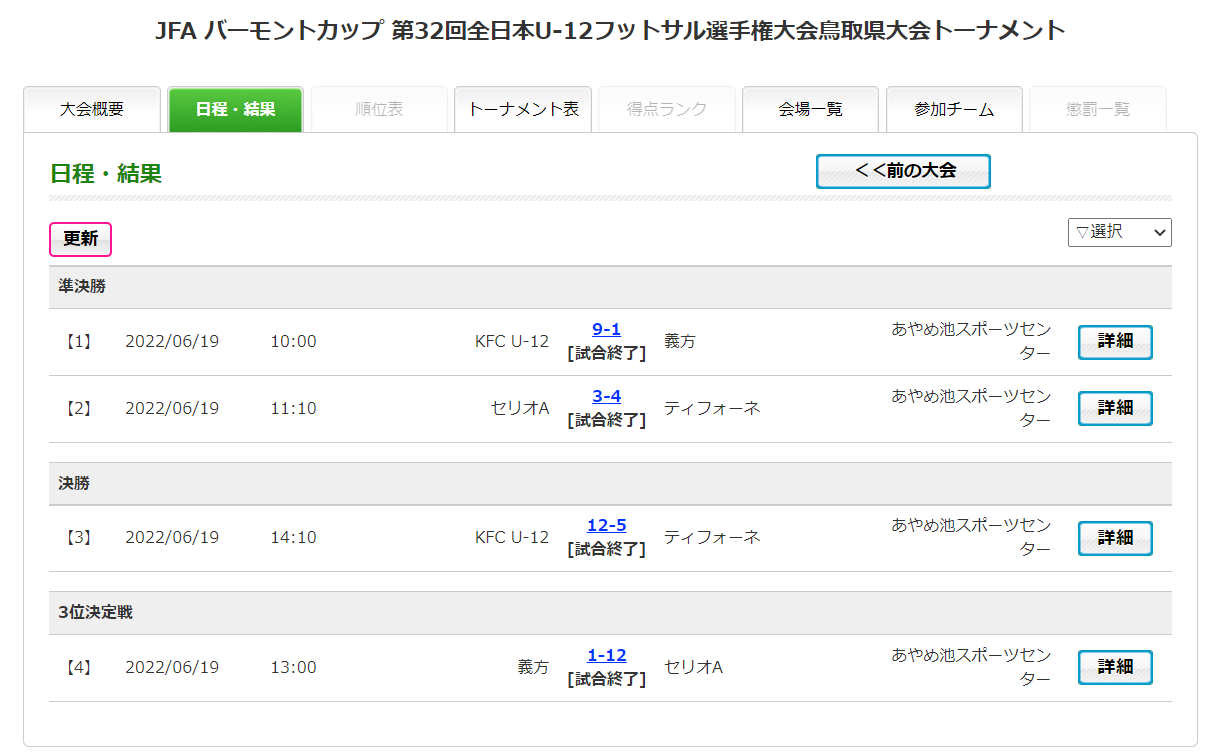Click the venue あやめ池スポーツセンター in match 3

pyautogui.click(x=971, y=537)
